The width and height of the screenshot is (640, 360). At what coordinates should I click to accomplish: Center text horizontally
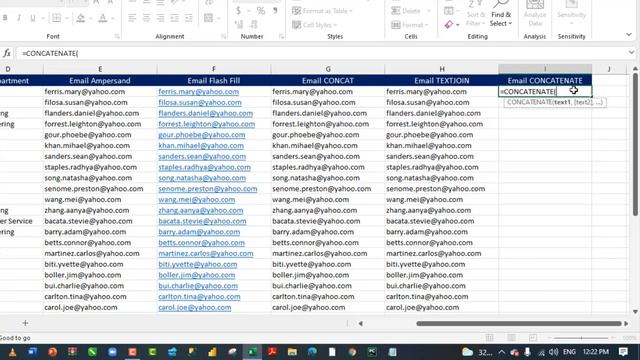(x=146, y=18)
